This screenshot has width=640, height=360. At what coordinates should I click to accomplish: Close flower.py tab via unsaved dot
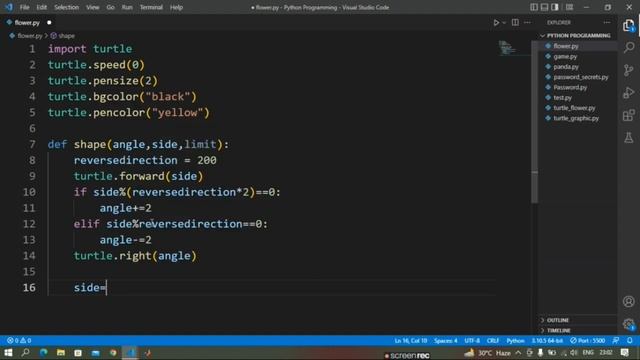(x=49, y=23)
